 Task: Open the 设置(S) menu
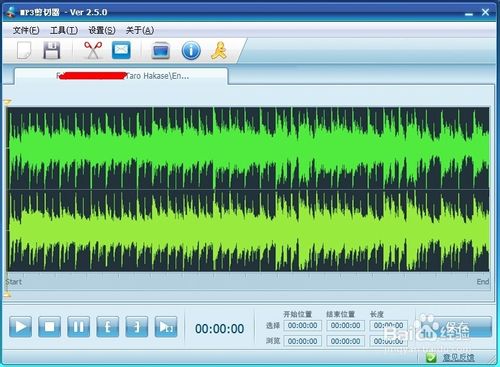[x=102, y=30]
